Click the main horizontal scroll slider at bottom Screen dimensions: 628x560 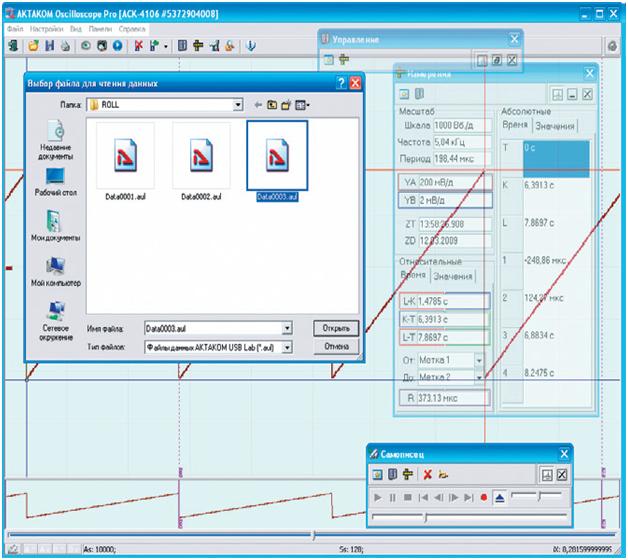click(312, 535)
